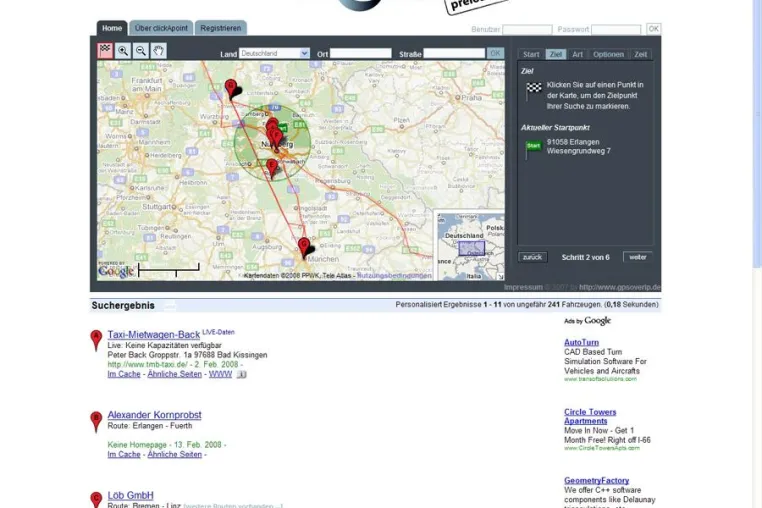Viewport: 762px width, 508px height.
Task: Click the weitere Routen vorhanden link
Action: 233,506
